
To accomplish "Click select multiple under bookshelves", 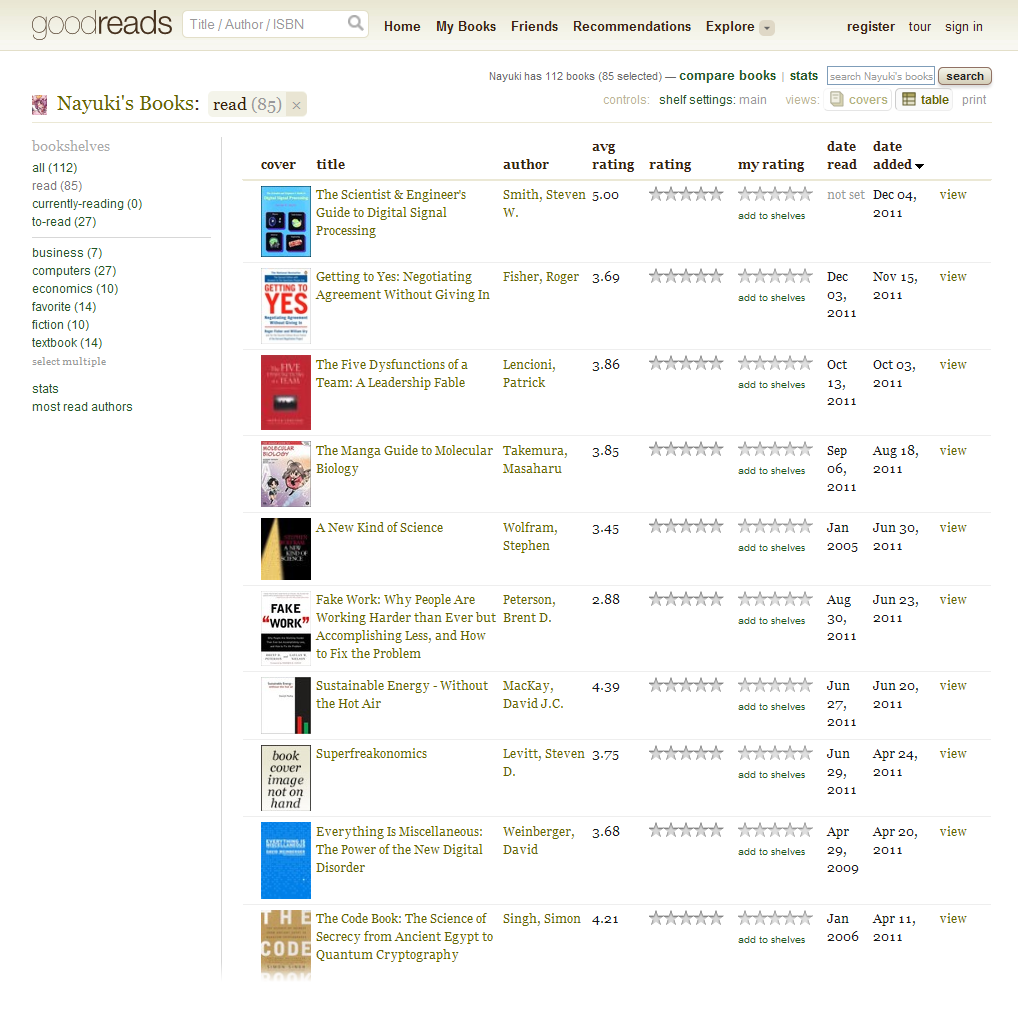I will click(69, 362).
